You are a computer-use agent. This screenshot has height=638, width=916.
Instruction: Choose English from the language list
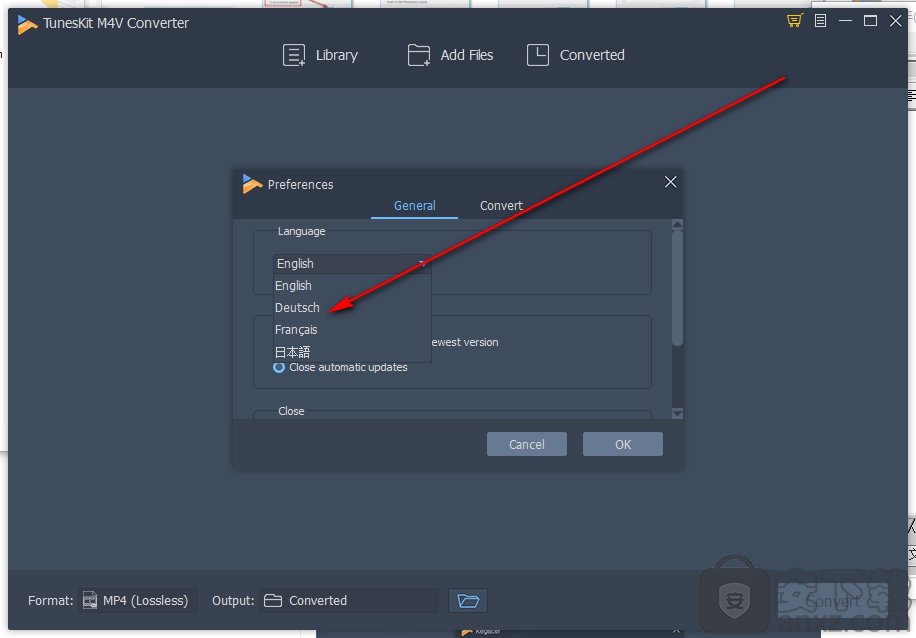tap(352, 286)
